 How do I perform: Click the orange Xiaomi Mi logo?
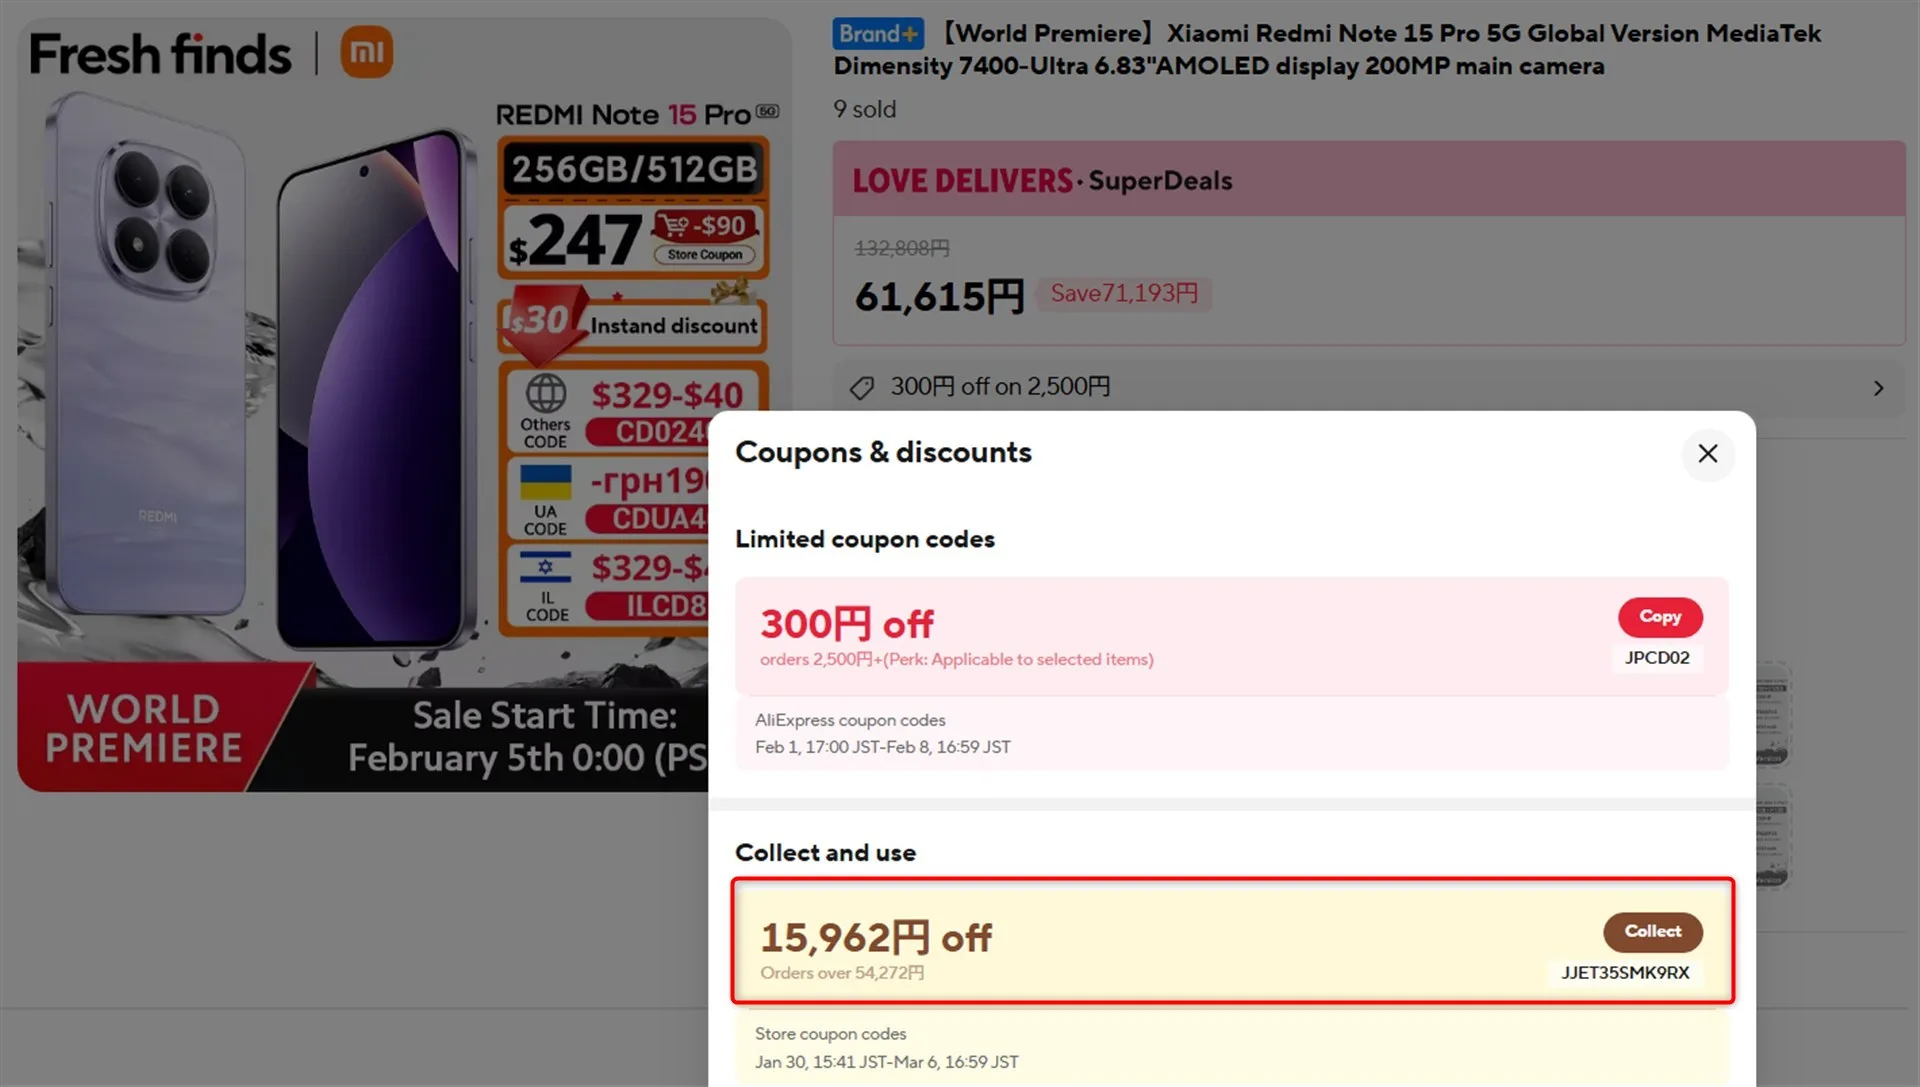tap(366, 52)
